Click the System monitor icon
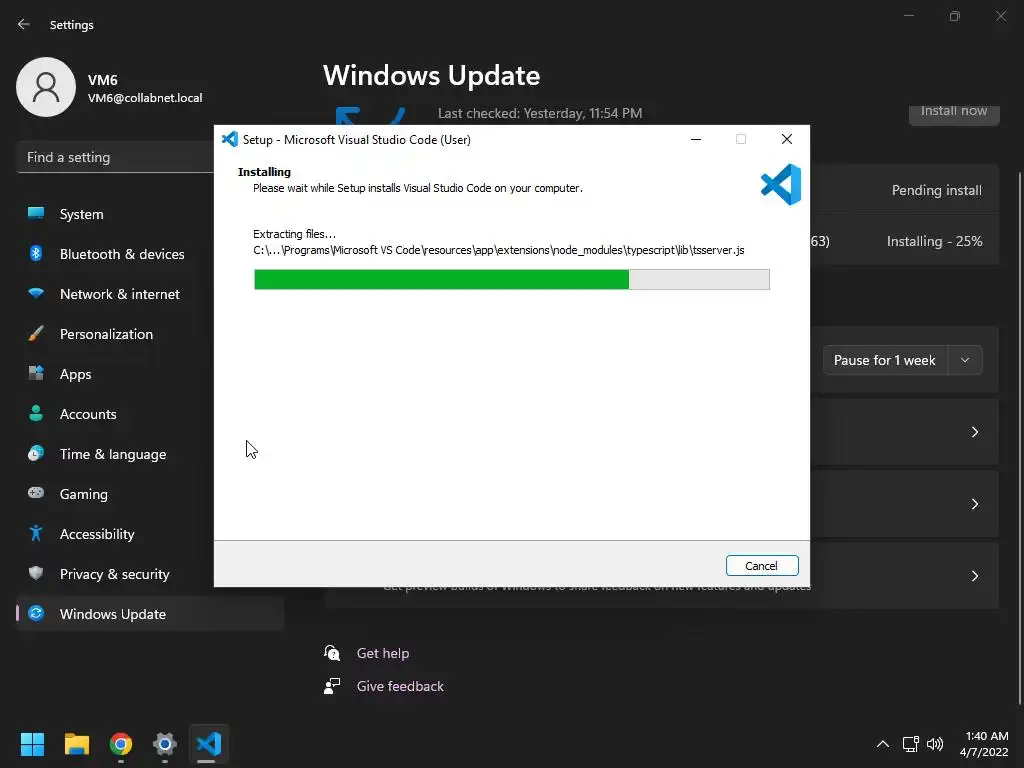This screenshot has width=1024, height=768. 36,213
